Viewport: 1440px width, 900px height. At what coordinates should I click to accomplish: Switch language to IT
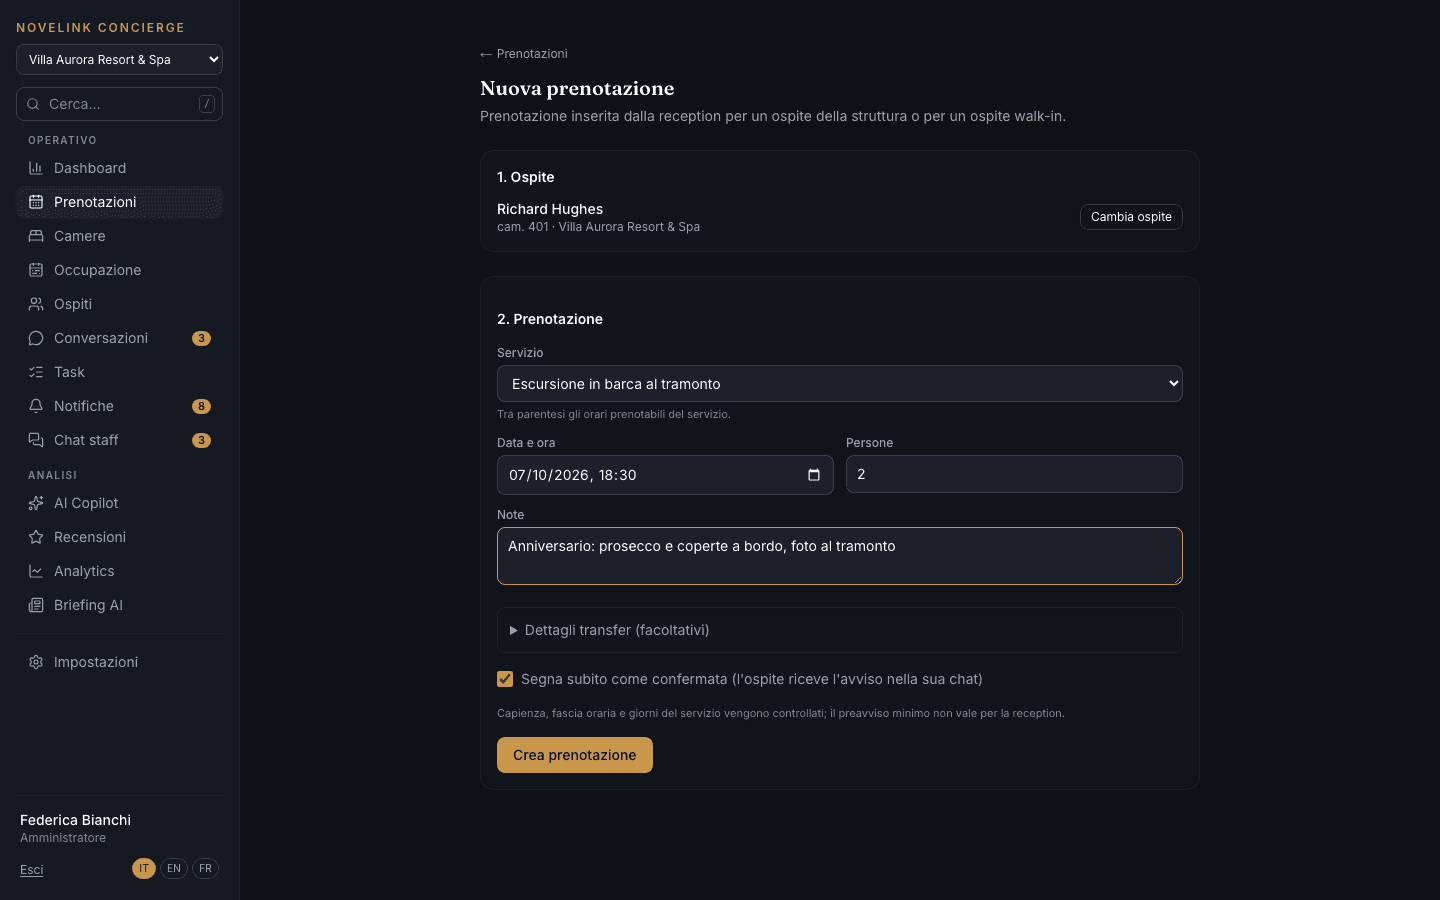(x=144, y=868)
